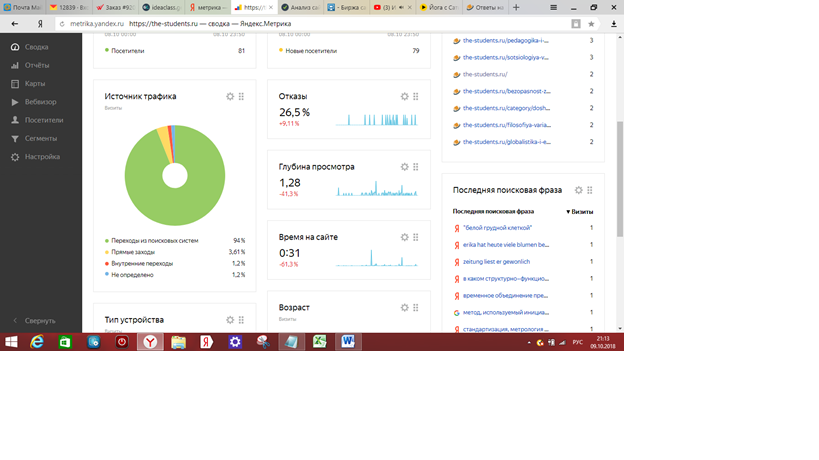Click the drag handle of Тип устройства widget
This screenshot has width=819, height=460.
coord(241,320)
